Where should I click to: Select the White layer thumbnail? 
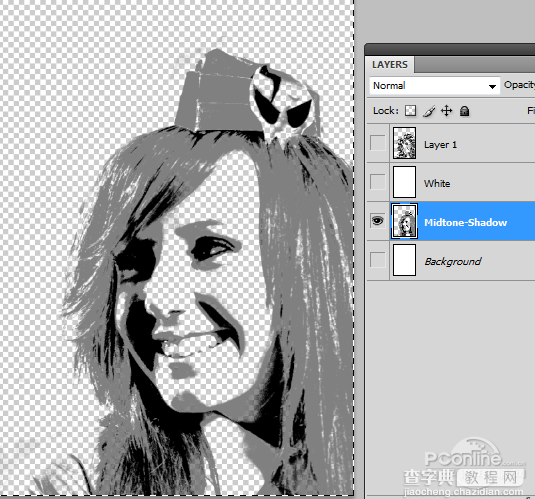tap(404, 182)
